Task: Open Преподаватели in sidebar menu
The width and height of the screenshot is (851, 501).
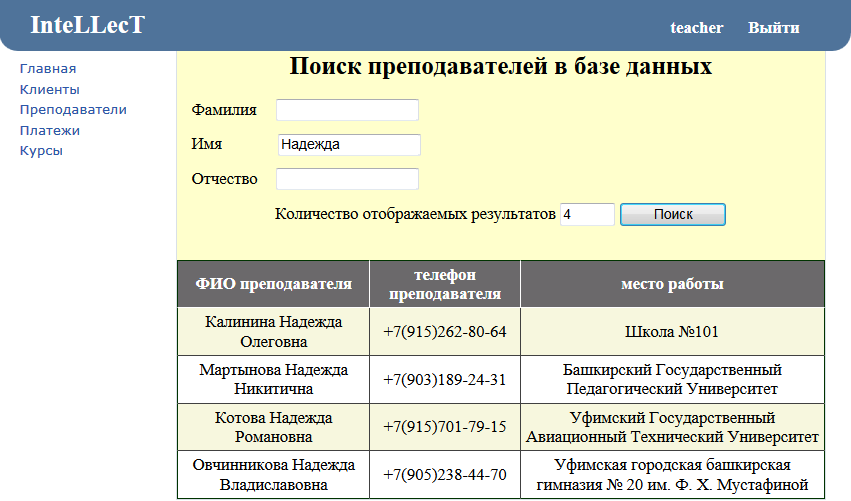Action: [x=73, y=110]
